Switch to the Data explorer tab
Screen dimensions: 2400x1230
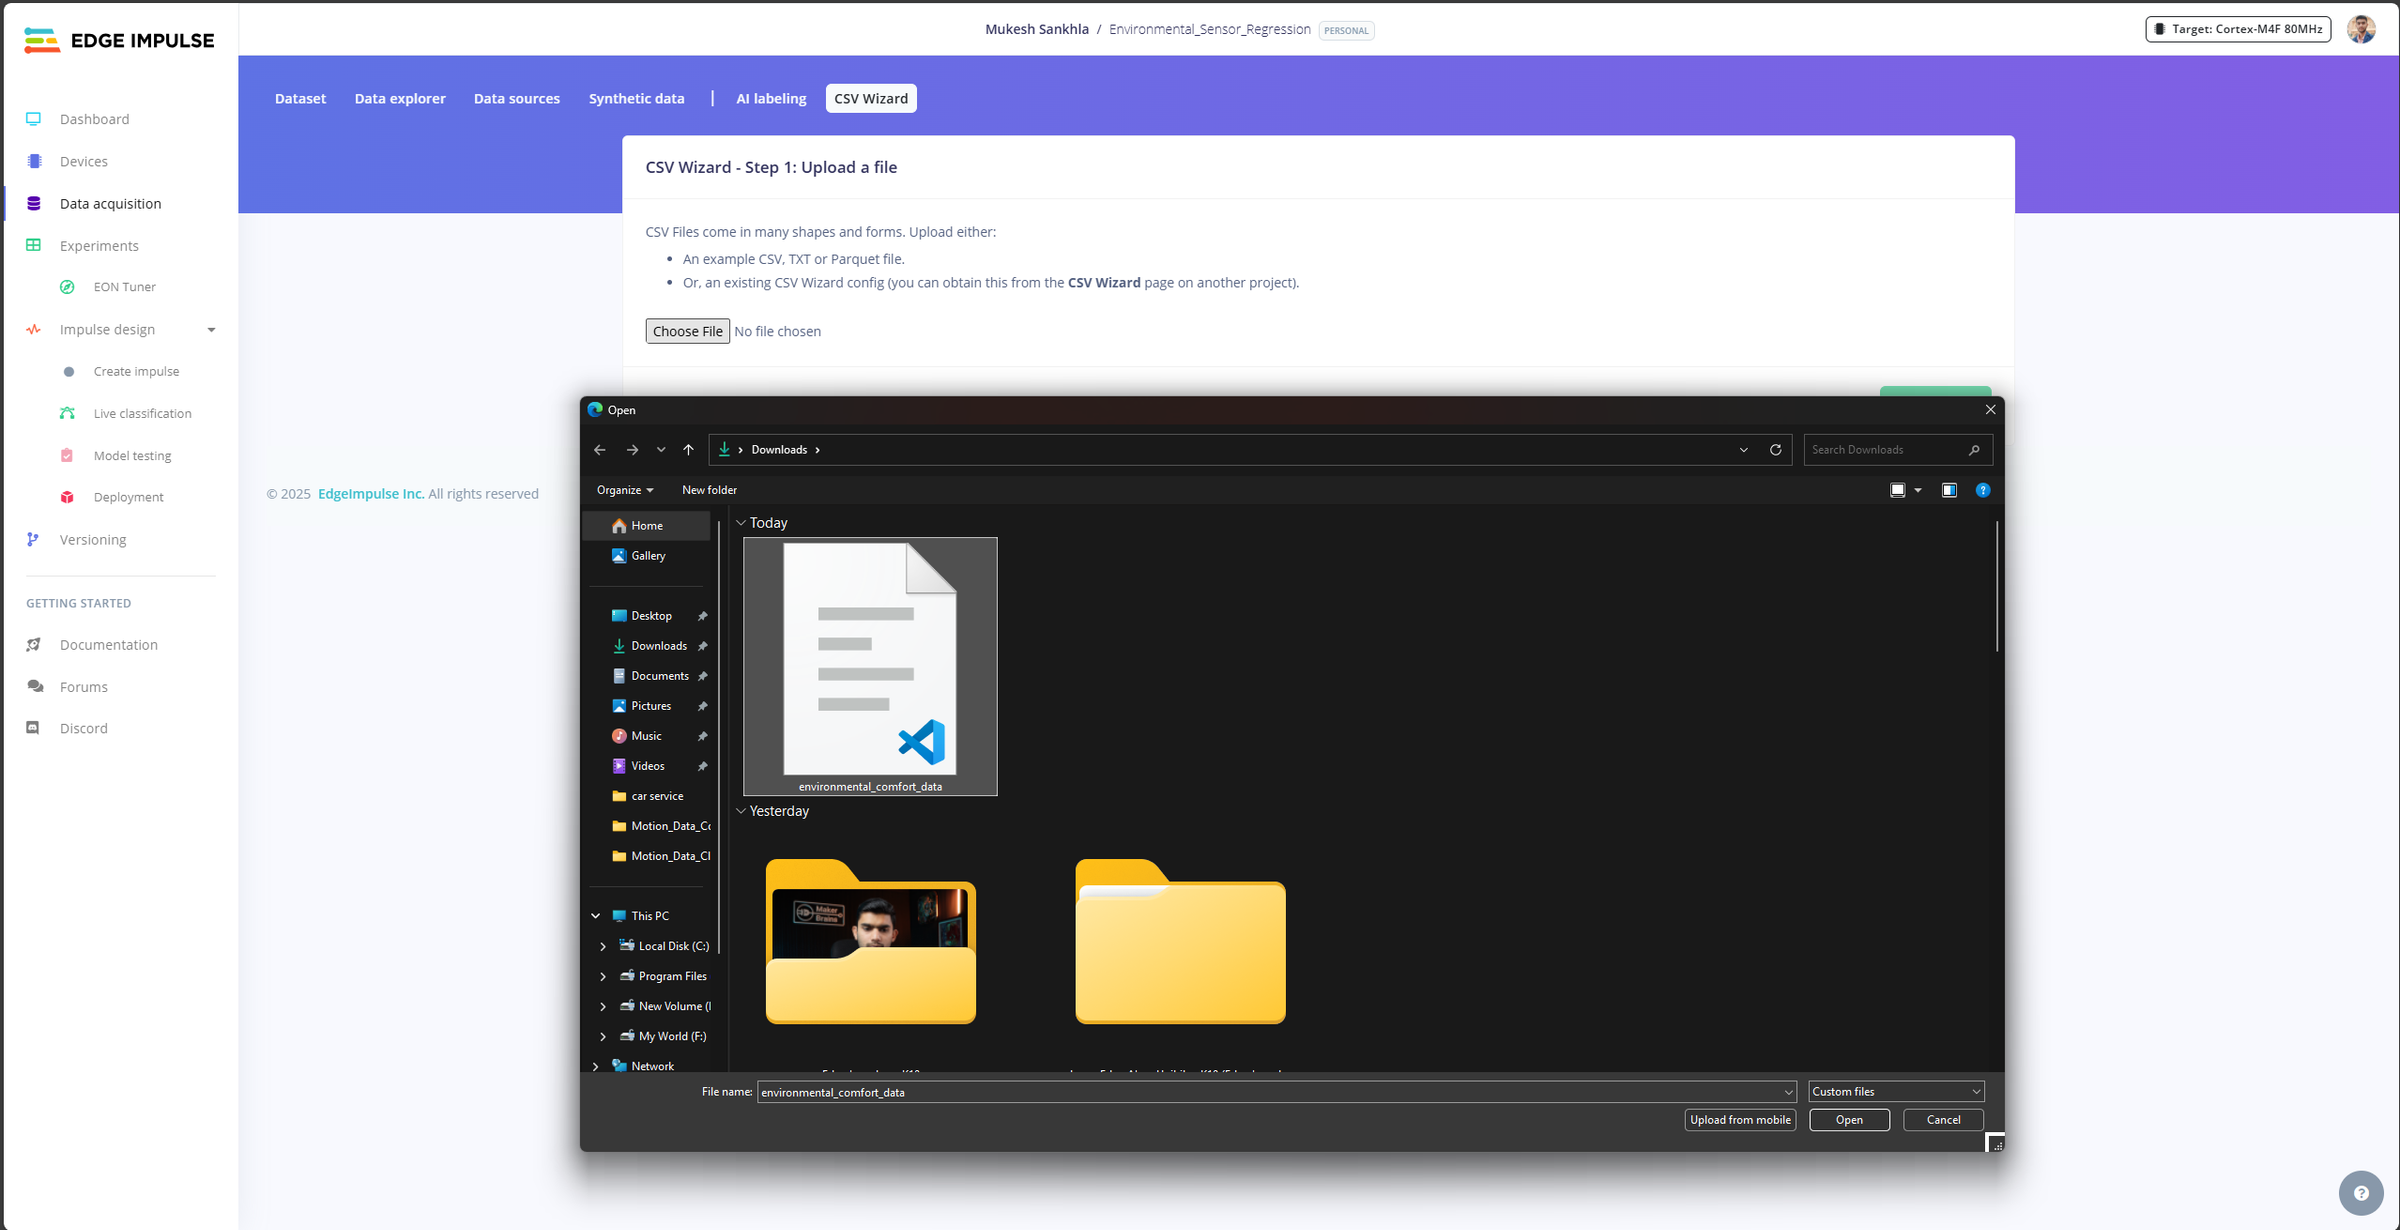pyautogui.click(x=400, y=98)
